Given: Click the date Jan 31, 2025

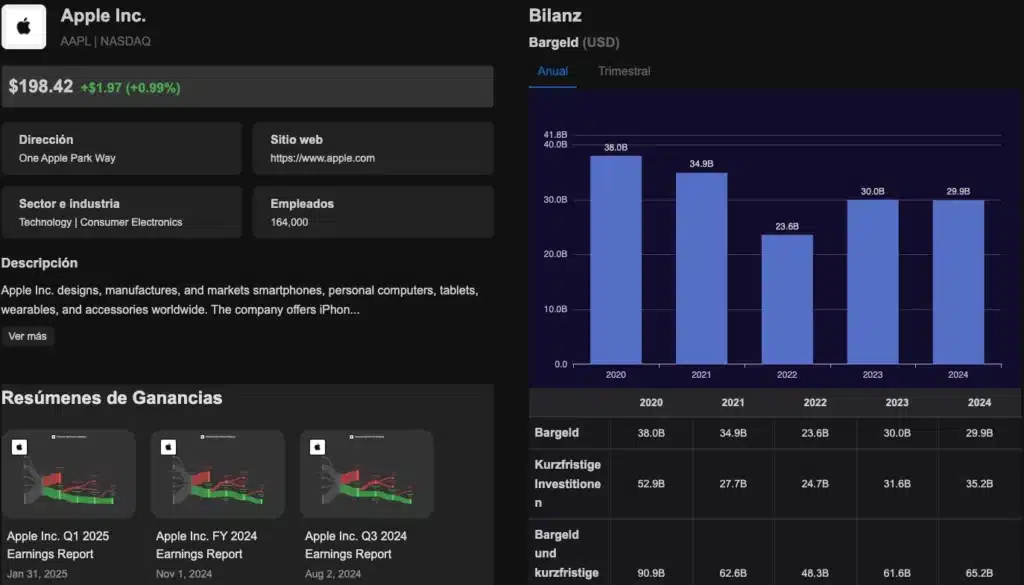Looking at the screenshot, I should point(37,574).
